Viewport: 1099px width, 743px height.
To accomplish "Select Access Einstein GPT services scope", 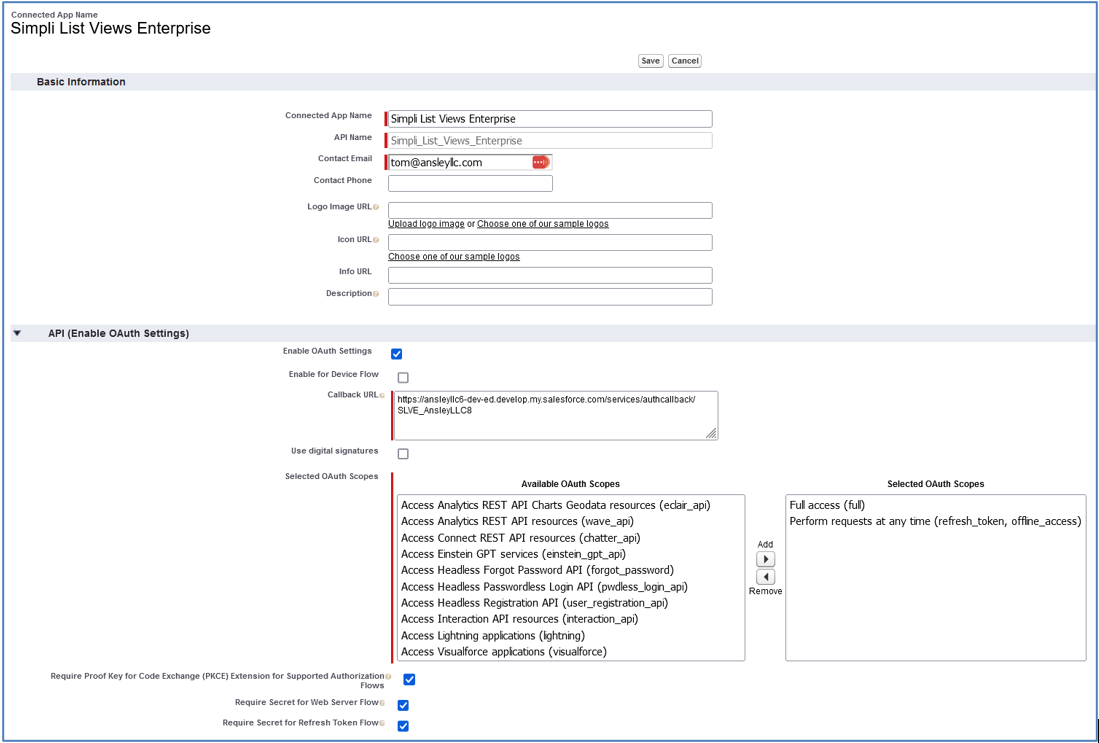I will point(514,554).
